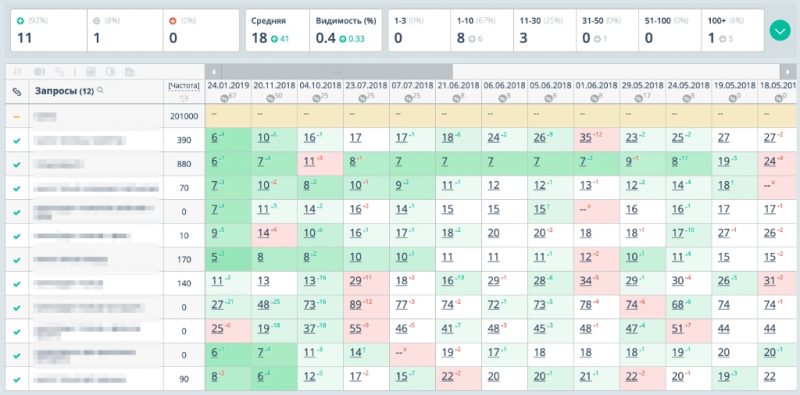Screen dimensions: 800x395
Task: Click the [Частота] column header link
Action: tap(184, 86)
